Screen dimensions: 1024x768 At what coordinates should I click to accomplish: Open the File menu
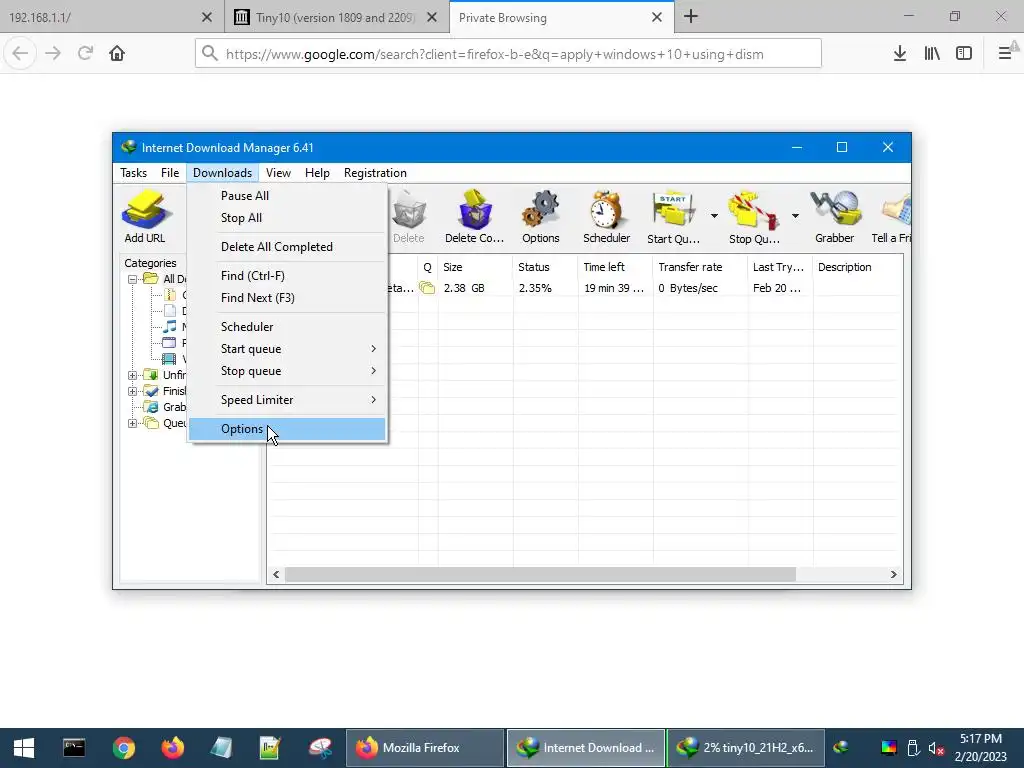pyautogui.click(x=170, y=173)
